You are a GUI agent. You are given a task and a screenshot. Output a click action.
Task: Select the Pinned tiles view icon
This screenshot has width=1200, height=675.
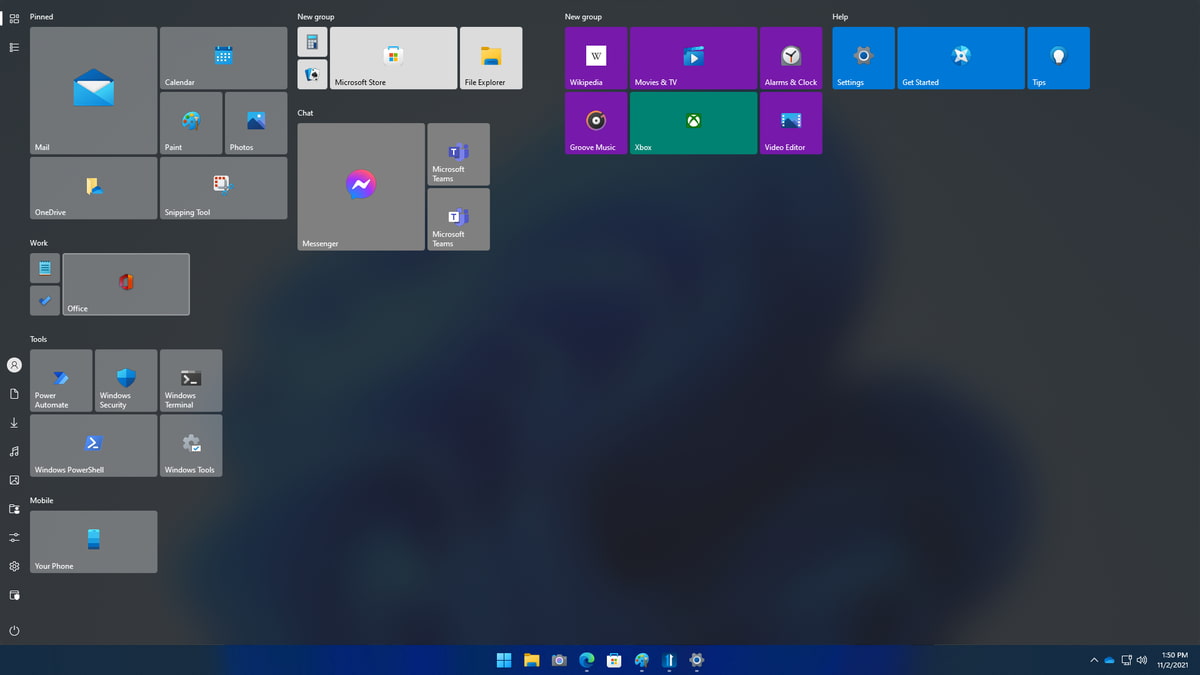pos(14,18)
